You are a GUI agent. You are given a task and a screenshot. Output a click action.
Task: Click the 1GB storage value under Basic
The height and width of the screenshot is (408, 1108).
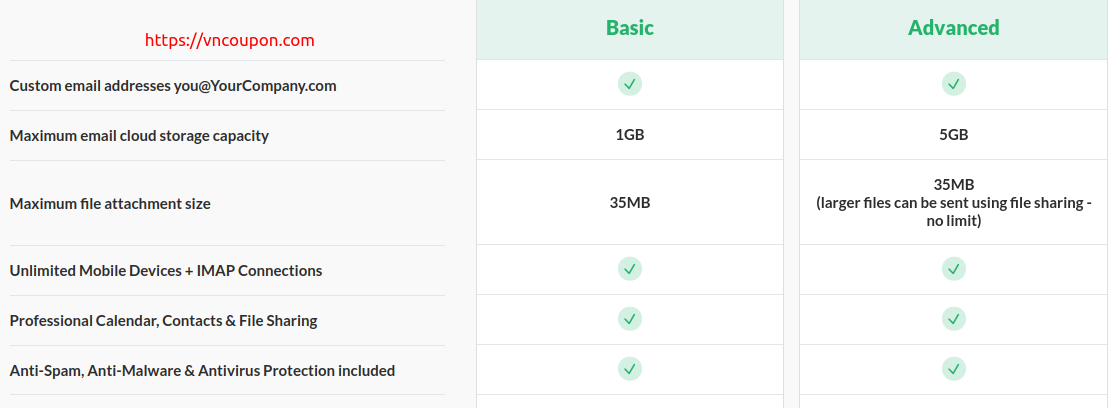point(630,134)
